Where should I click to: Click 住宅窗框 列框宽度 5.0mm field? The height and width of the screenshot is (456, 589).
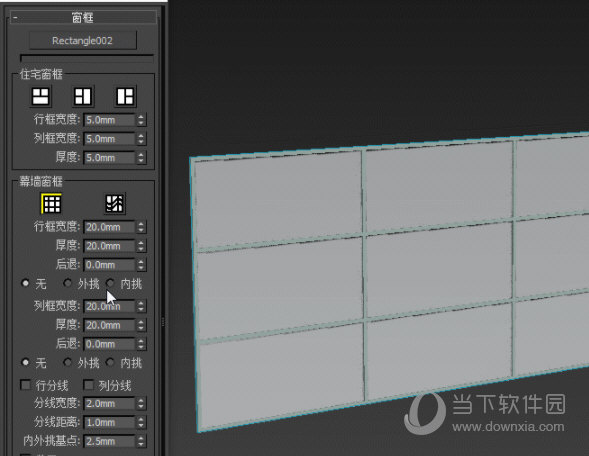[x=109, y=139]
